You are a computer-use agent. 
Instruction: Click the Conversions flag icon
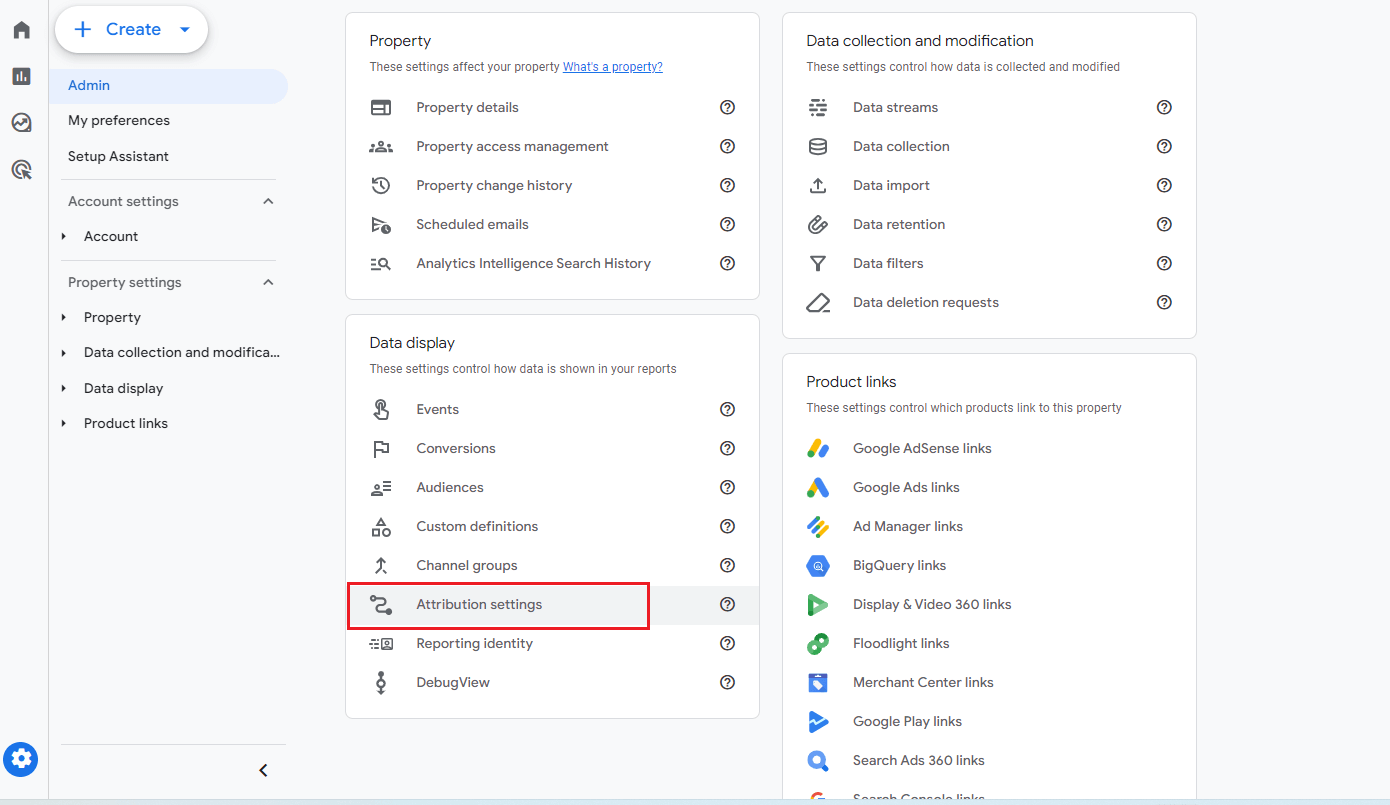[381, 448]
